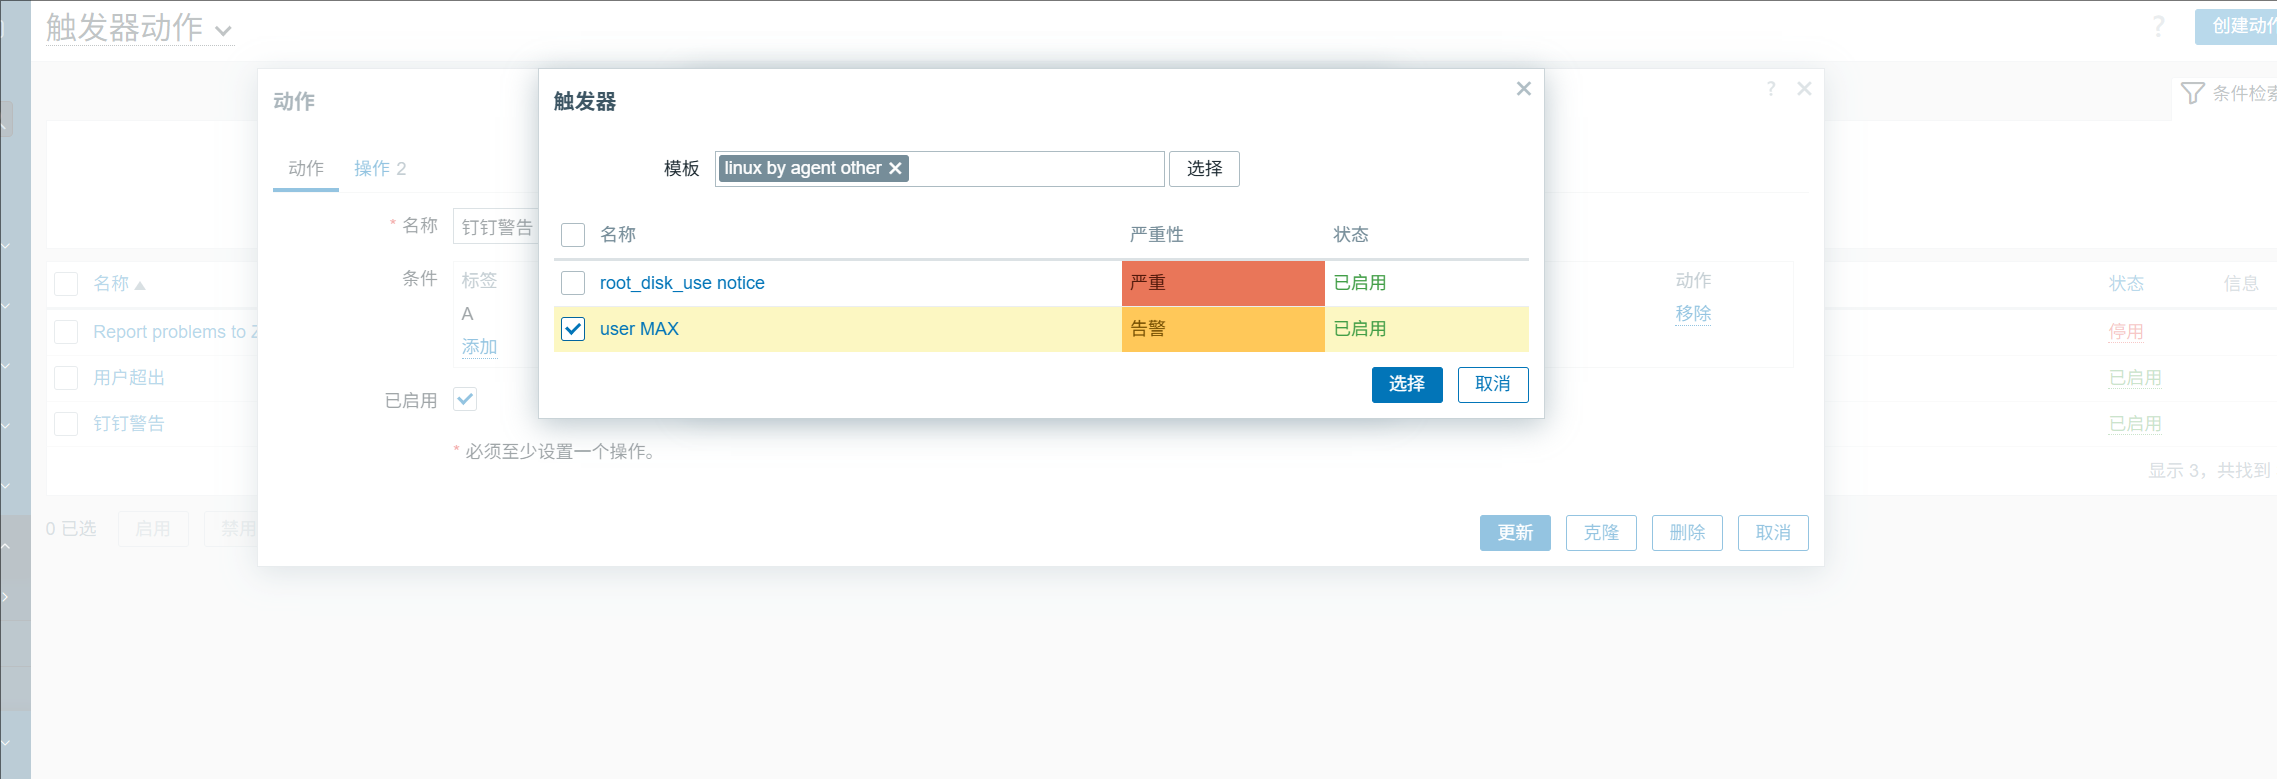Click 移除 link in conditions
This screenshot has height=779, width=2277.
(1693, 314)
